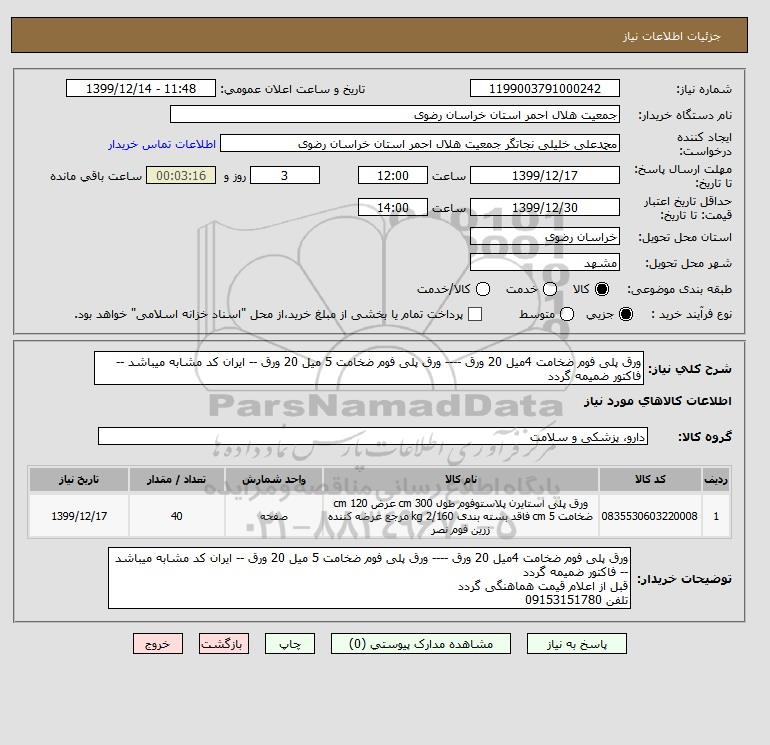Click quantity cell 40
The image size is (770, 745).
coord(177,516)
